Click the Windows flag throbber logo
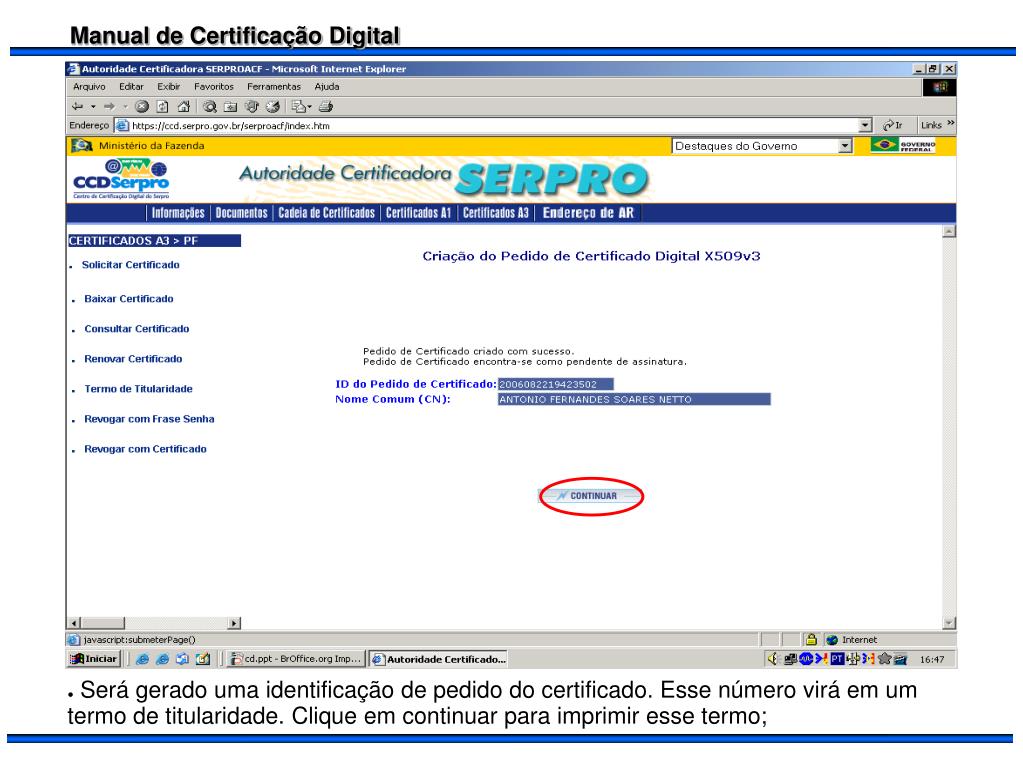Image resolution: width=1023 pixels, height=767 pixels. click(x=939, y=87)
